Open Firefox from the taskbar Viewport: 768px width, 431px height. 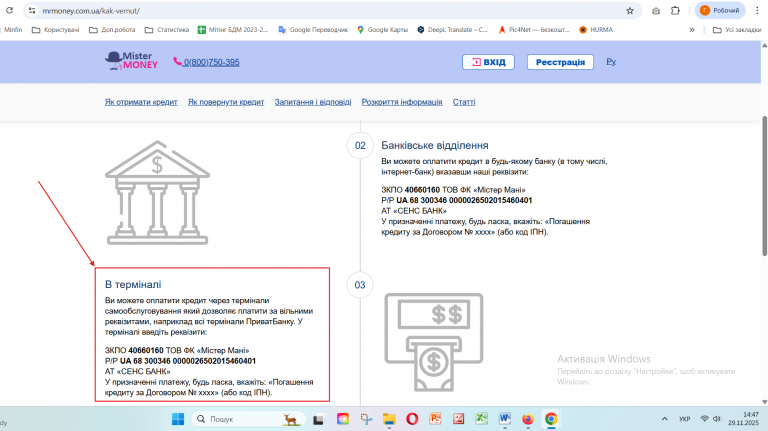click(528, 419)
